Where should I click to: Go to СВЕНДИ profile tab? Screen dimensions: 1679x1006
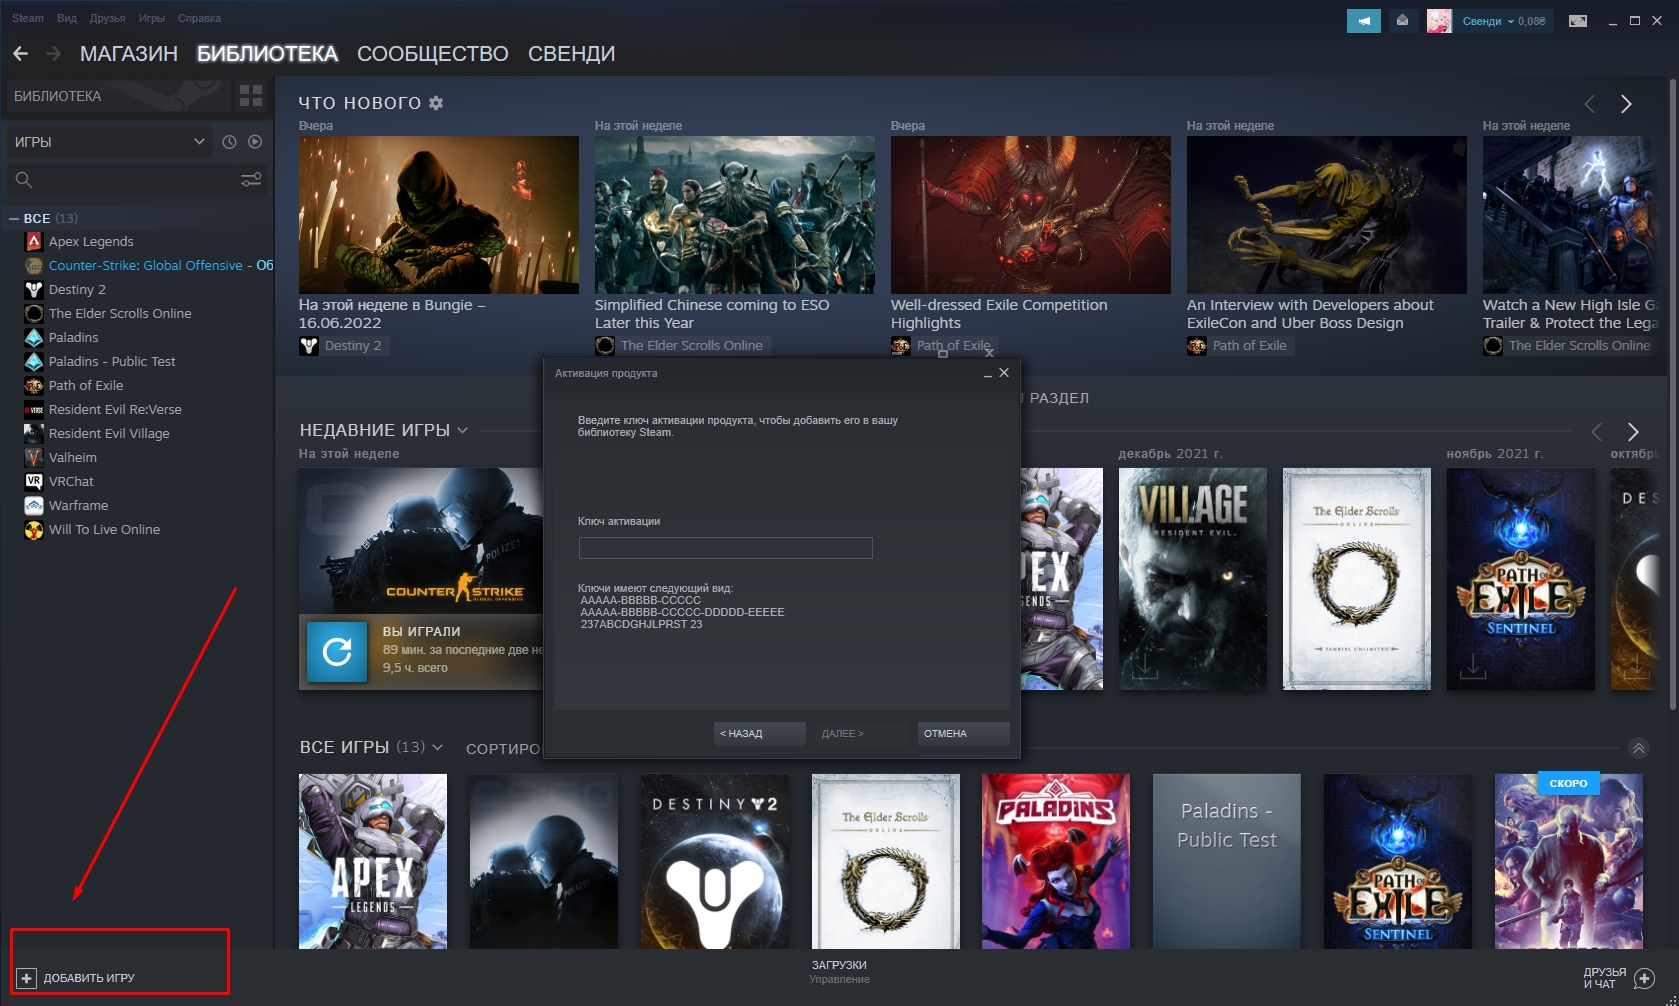click(x=571, y=54)
